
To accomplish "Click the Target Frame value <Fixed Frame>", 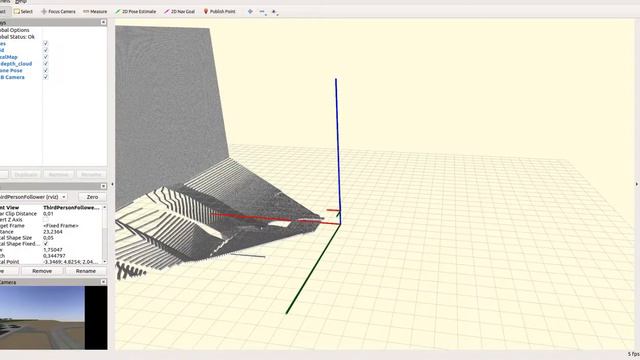I will [61, 226].
